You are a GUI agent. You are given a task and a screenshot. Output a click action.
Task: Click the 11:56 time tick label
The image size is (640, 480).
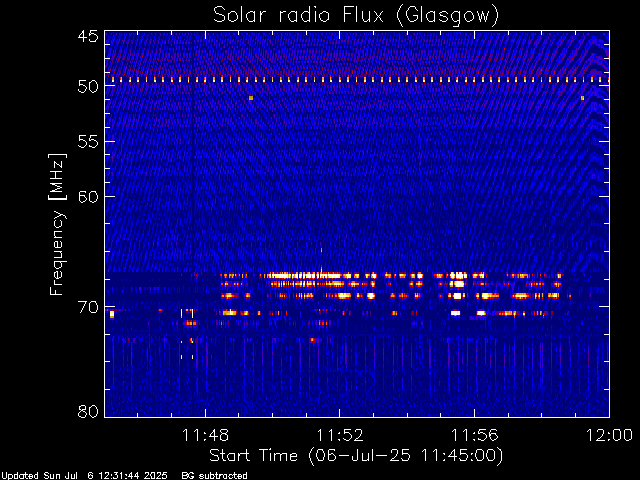tap(474, 435)
